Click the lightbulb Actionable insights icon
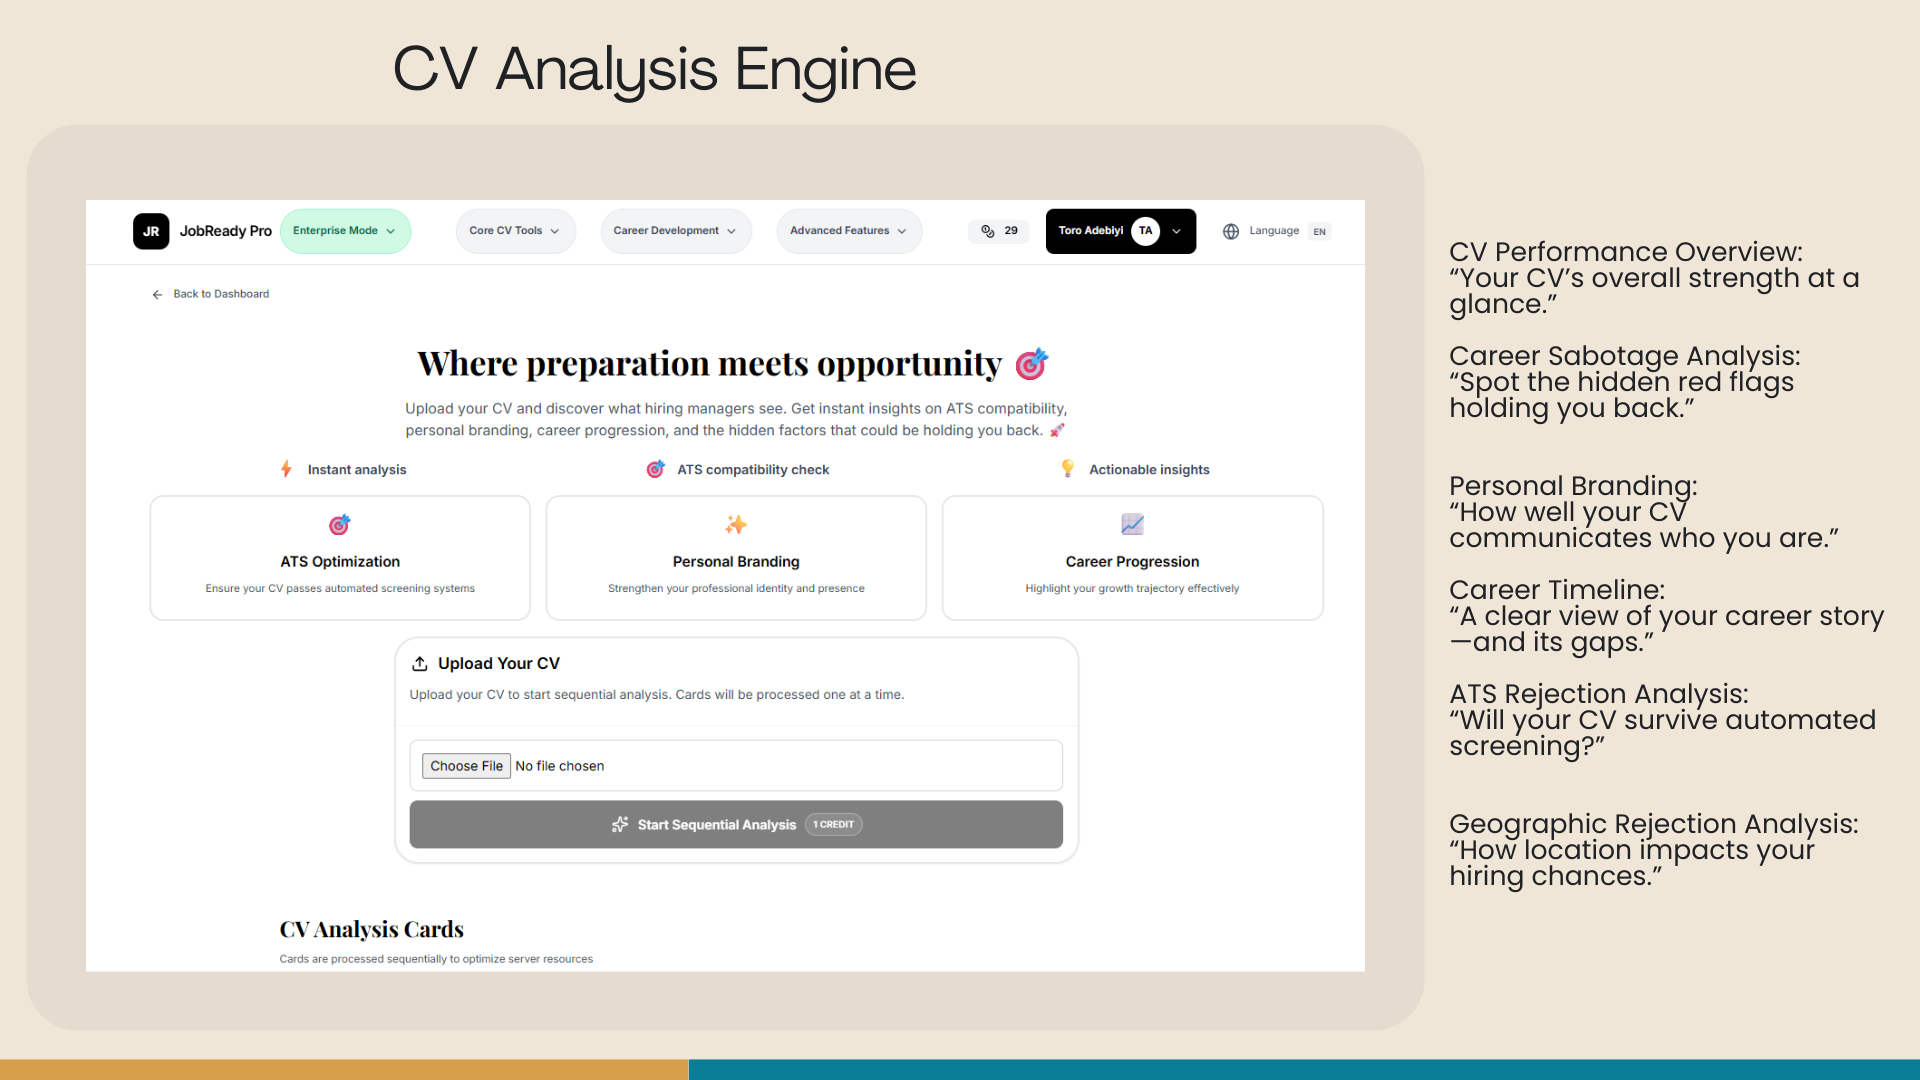 click(x=1068, y=469)
